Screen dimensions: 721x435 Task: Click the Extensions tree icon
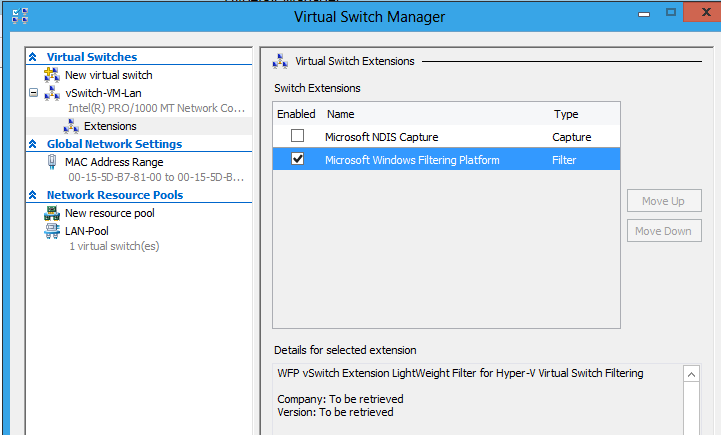pos(71,126)
